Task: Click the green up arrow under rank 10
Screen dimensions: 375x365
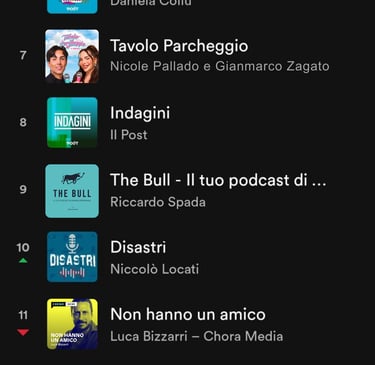Action: pyautogui.click(x=23, y=261)
